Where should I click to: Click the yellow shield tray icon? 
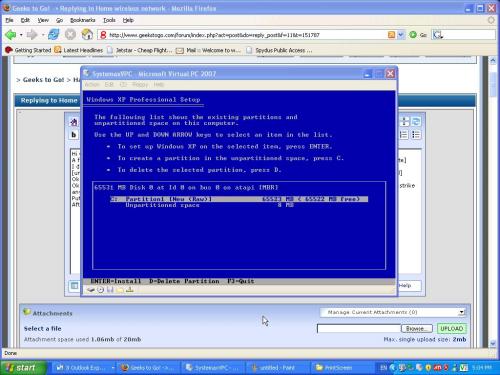tap(428, 368)
